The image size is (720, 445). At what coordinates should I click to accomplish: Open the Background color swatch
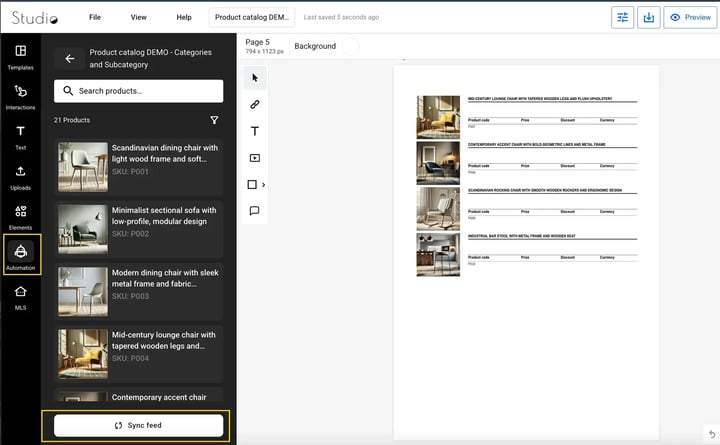[351, 46]
